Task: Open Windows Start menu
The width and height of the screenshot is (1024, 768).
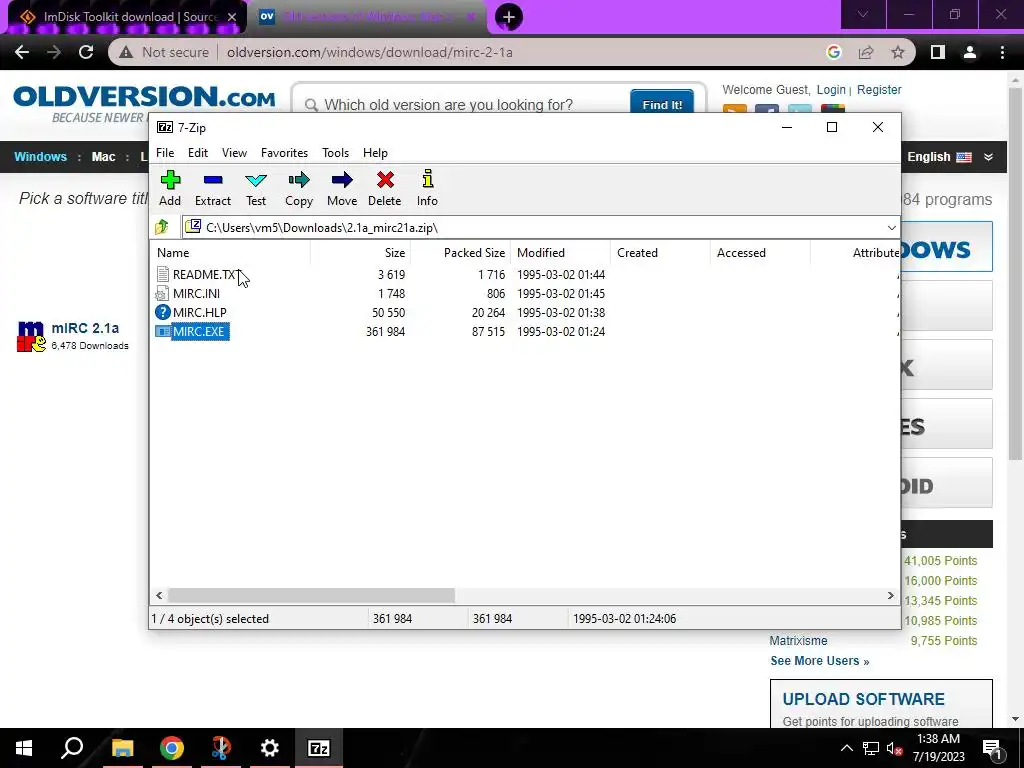Action: pos(24,748)
